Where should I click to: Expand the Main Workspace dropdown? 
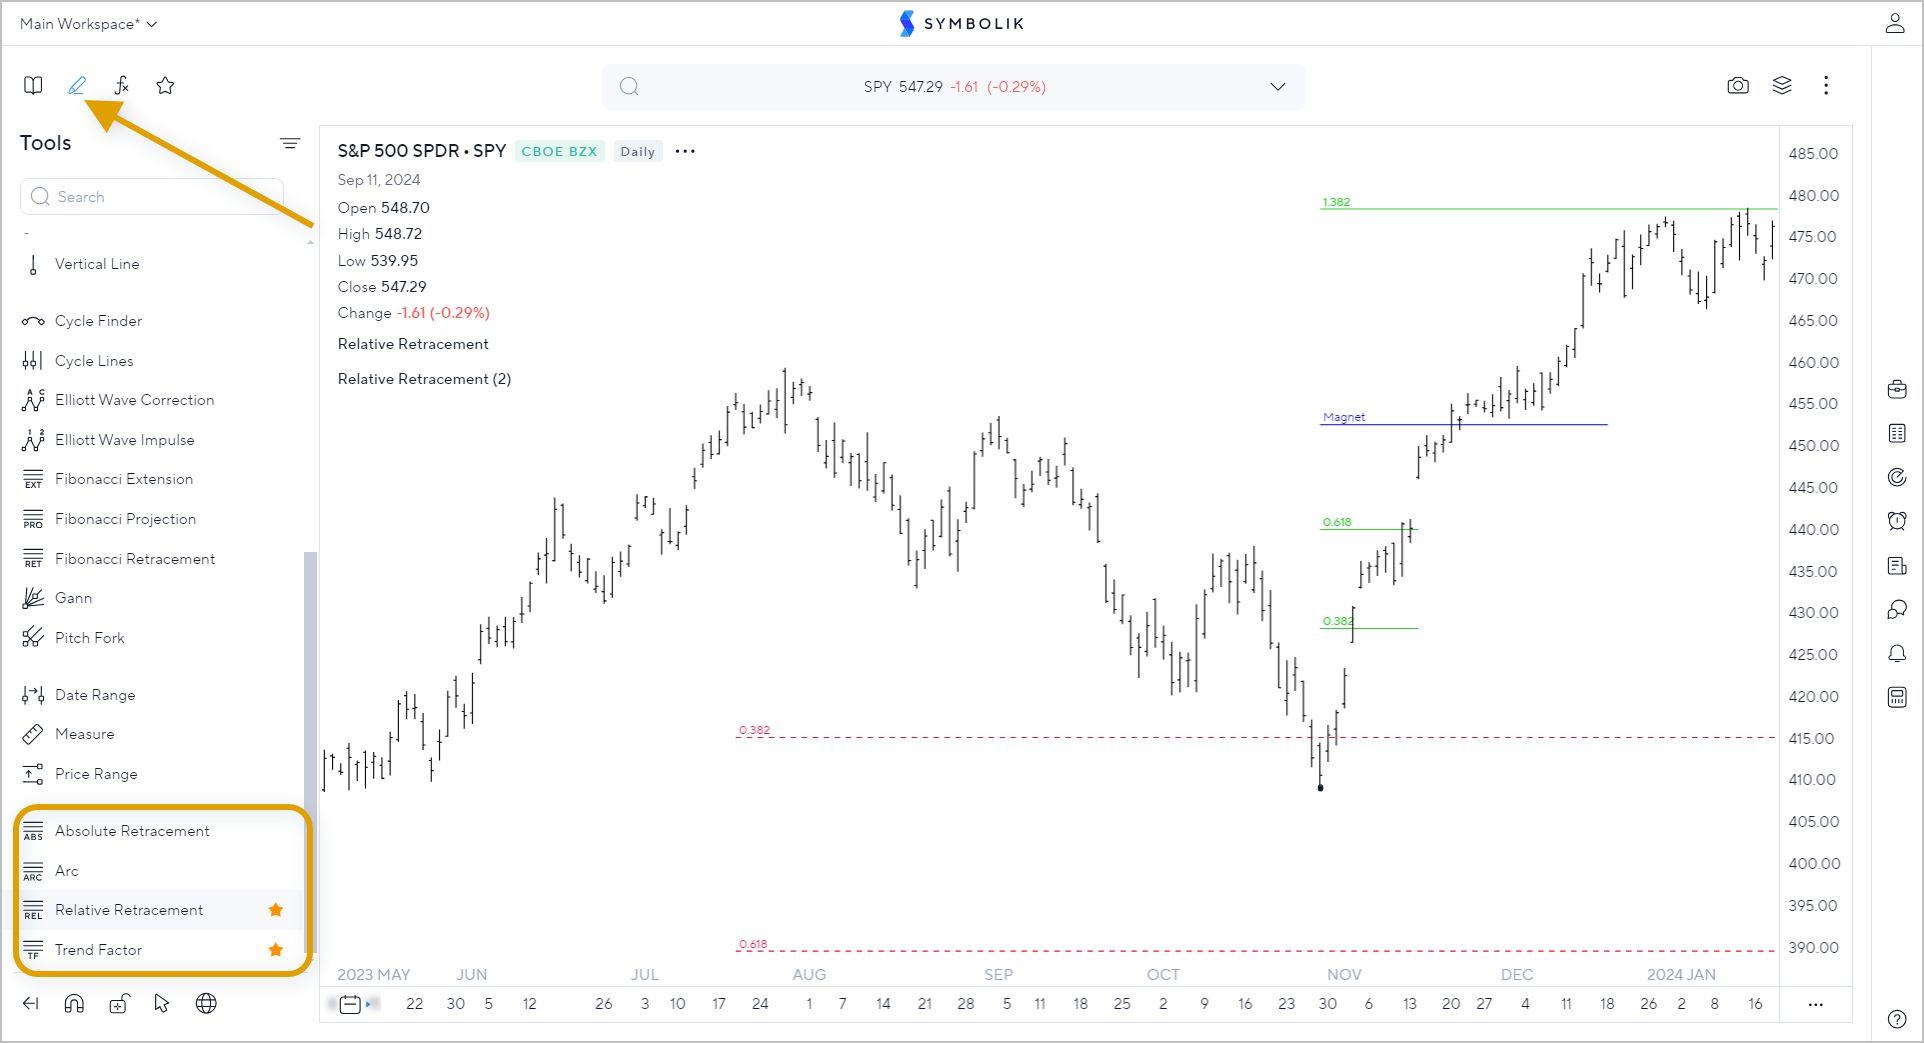(x=88, y=23)
